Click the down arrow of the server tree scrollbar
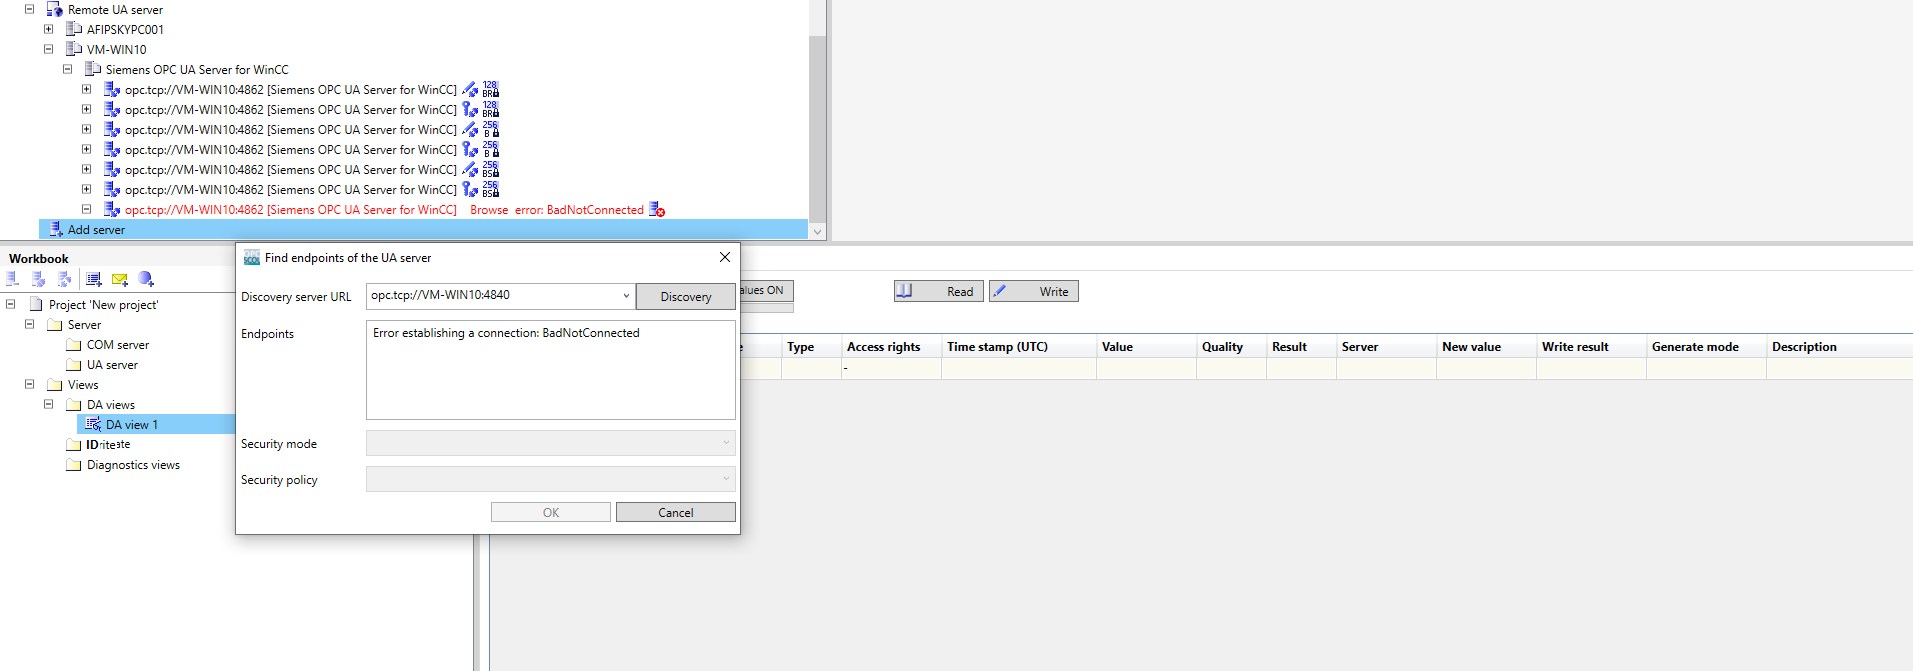The height and width of the screenshot is (671, 1913). (817, 231)
